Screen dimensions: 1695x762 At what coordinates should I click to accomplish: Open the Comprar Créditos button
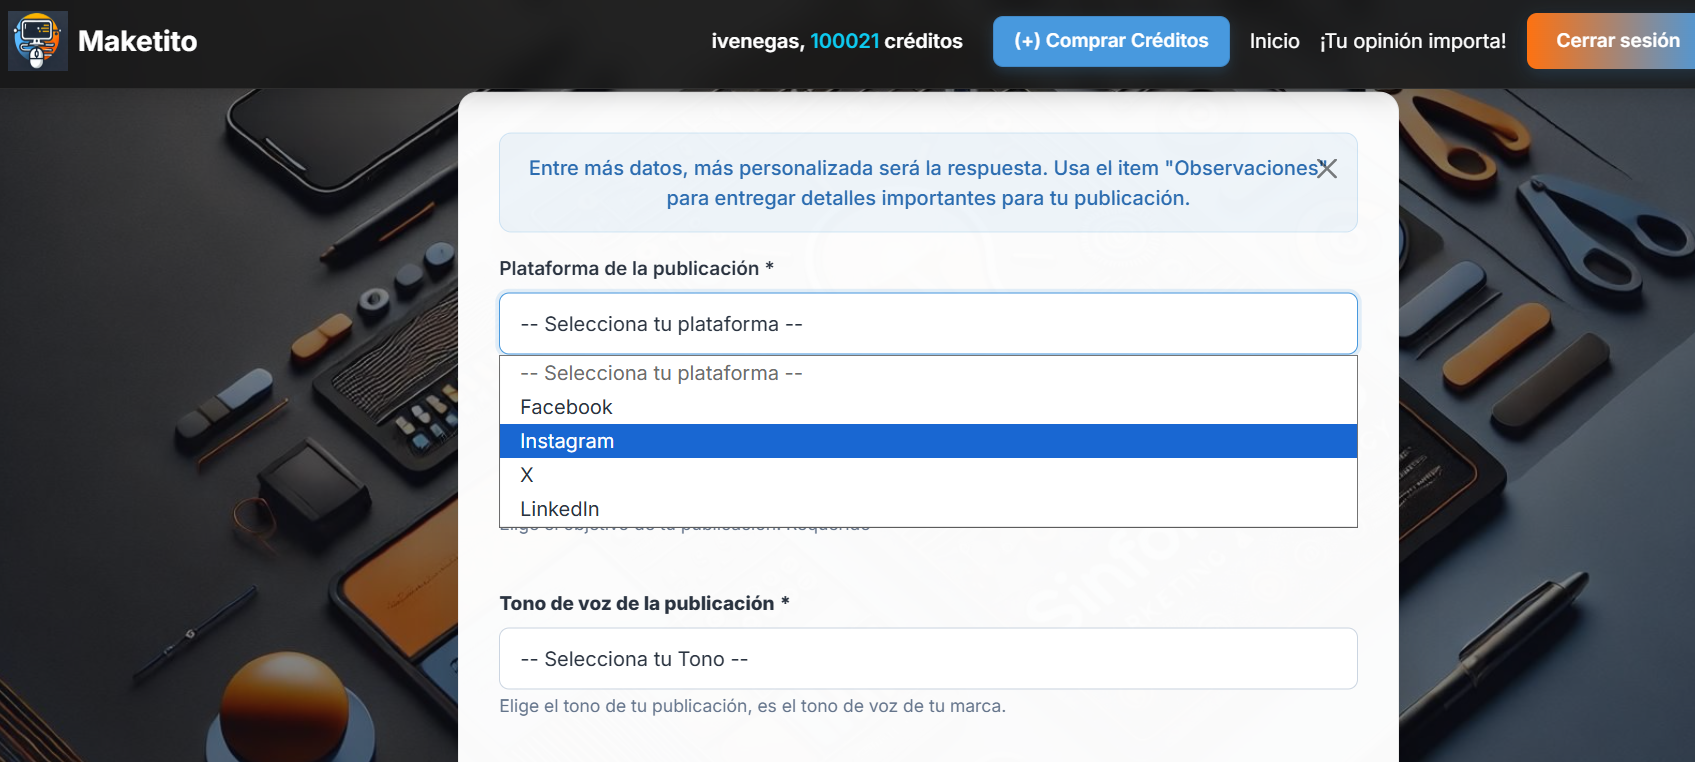[1111, 41]
